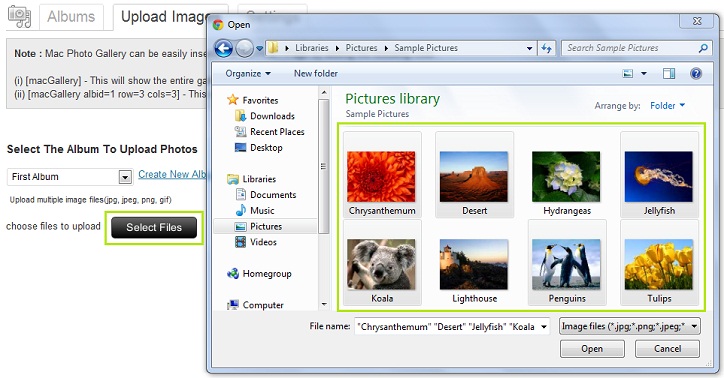The image size is (724, 378).
Task: Open the Image files type filter dropdown
Action: pos(629,326)
